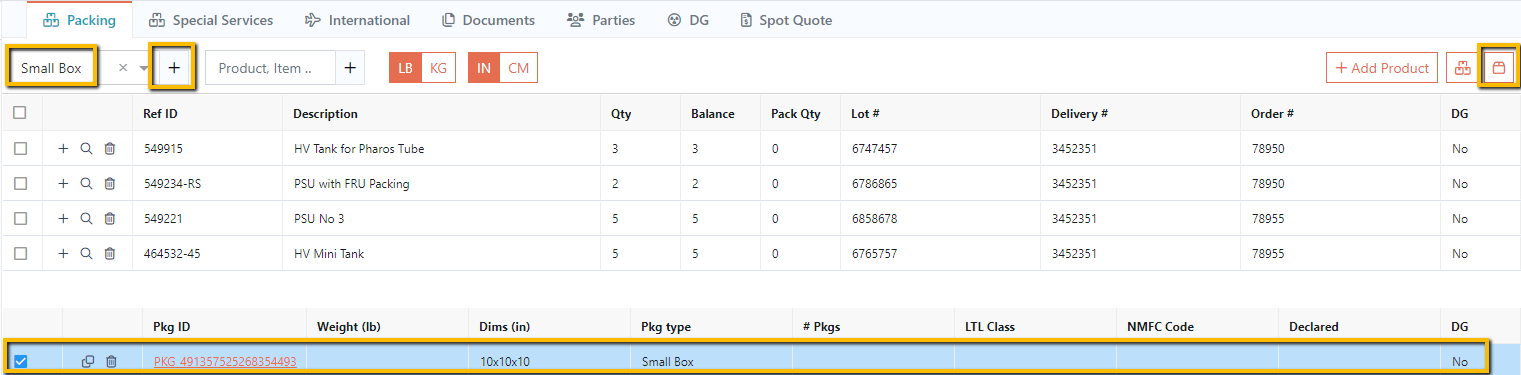The height and width of the screenshot is (375, 1521).
Task: Check the box for product 549234-RS
Action: (x=20, y=183)
